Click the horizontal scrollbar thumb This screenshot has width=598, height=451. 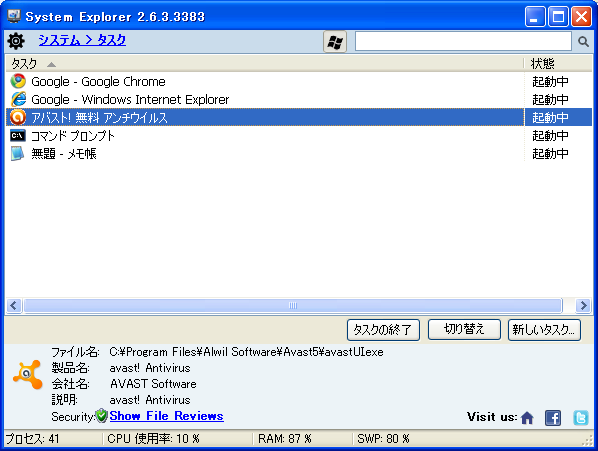click(293, 305)
